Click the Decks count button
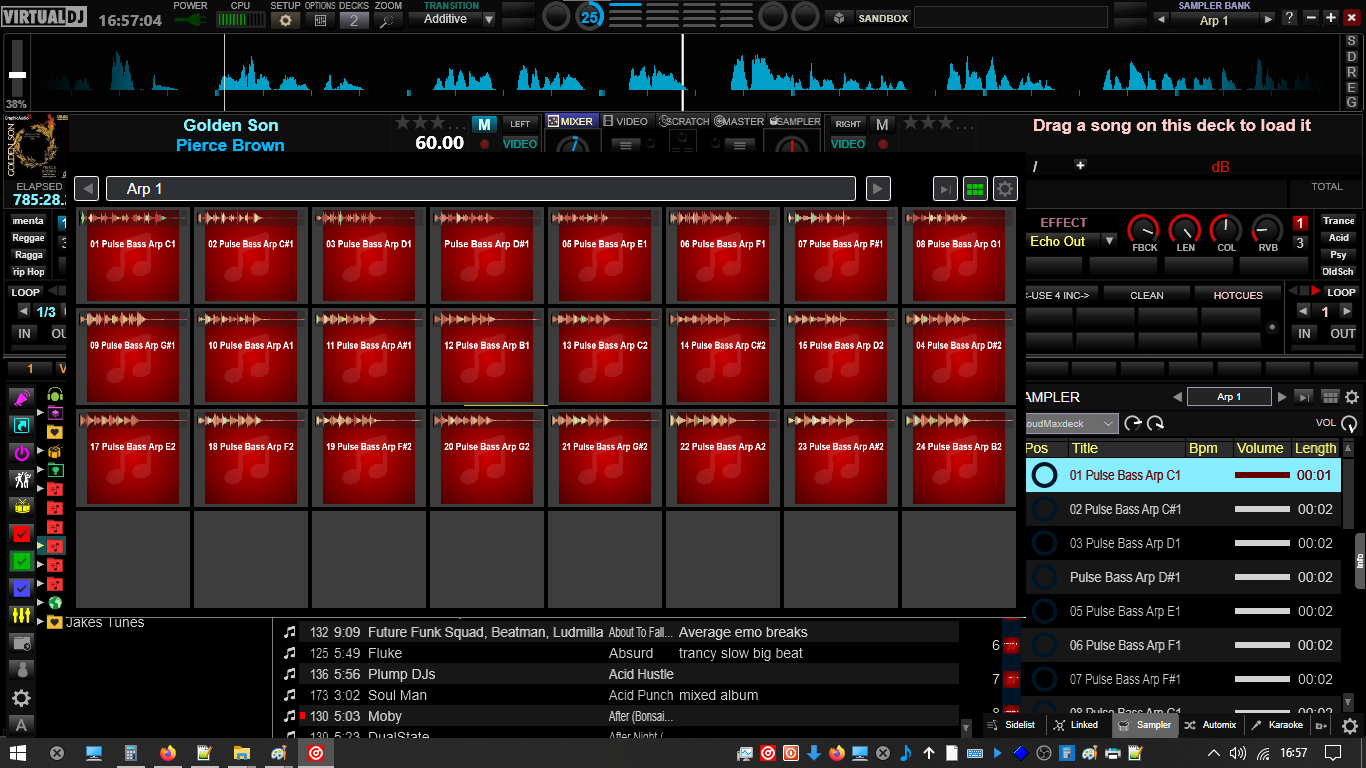The width and height of the screenshot is (1366, 768). (354, 19)
